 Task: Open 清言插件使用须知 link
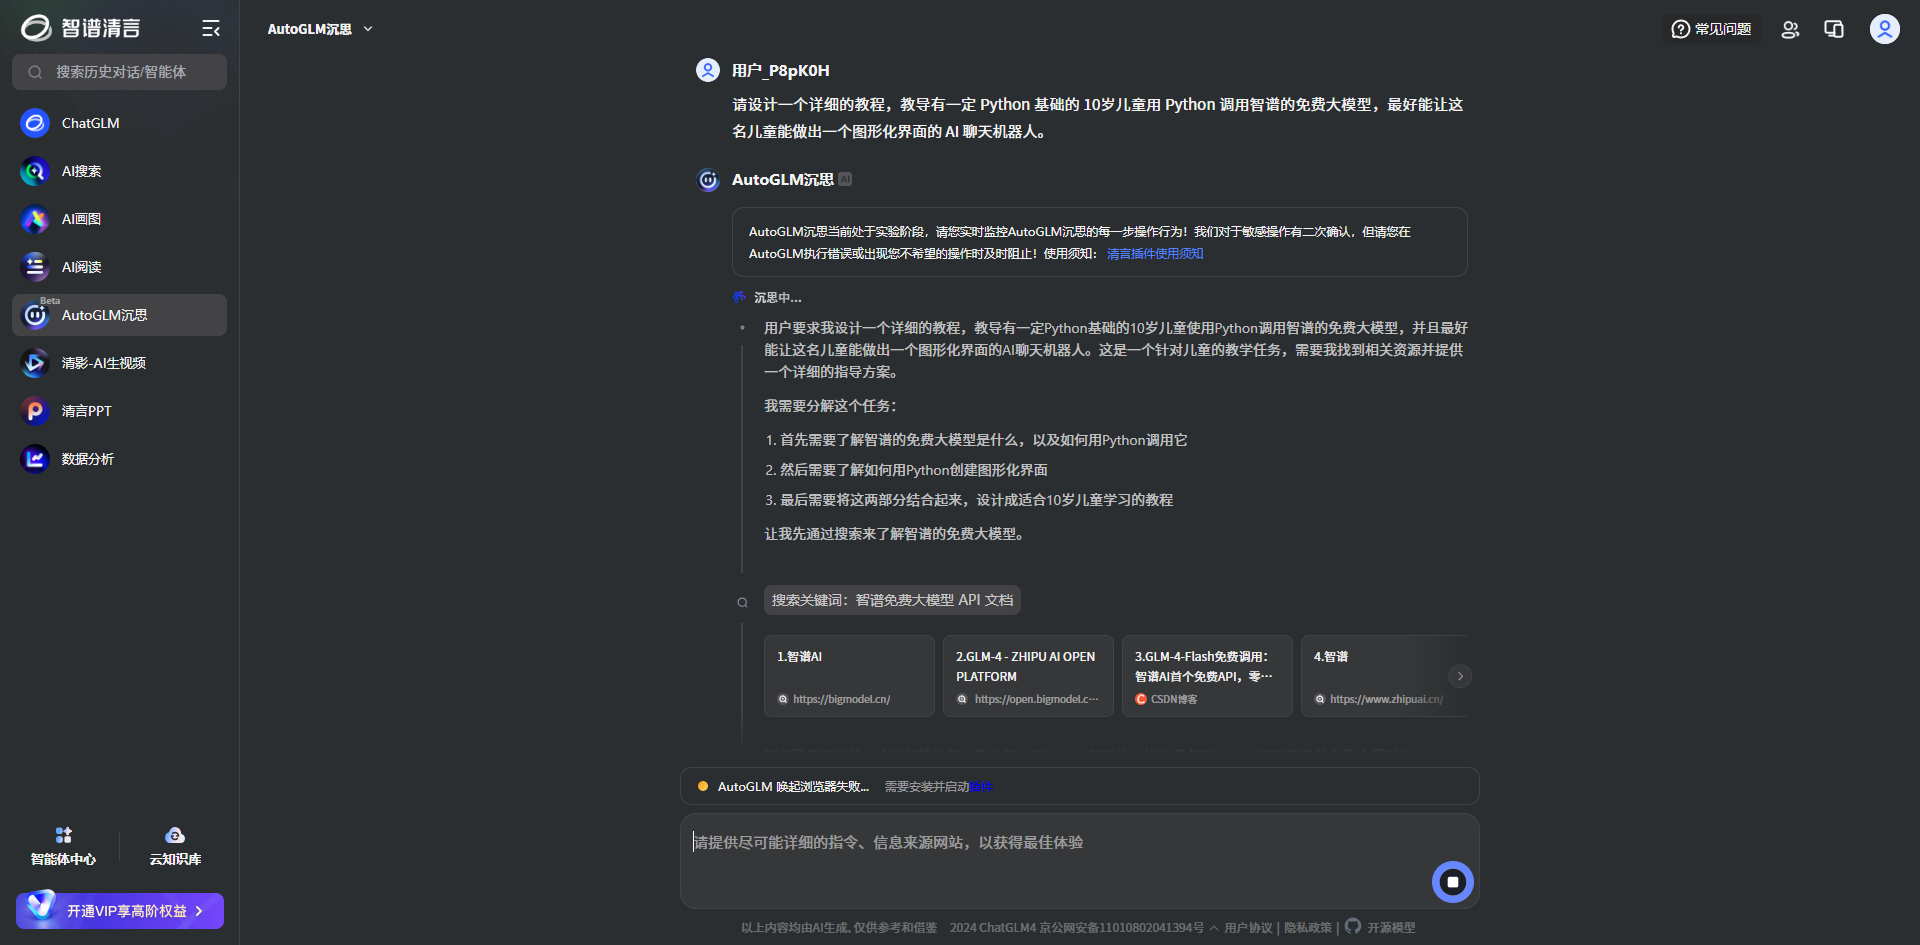tap(1155, 254)
